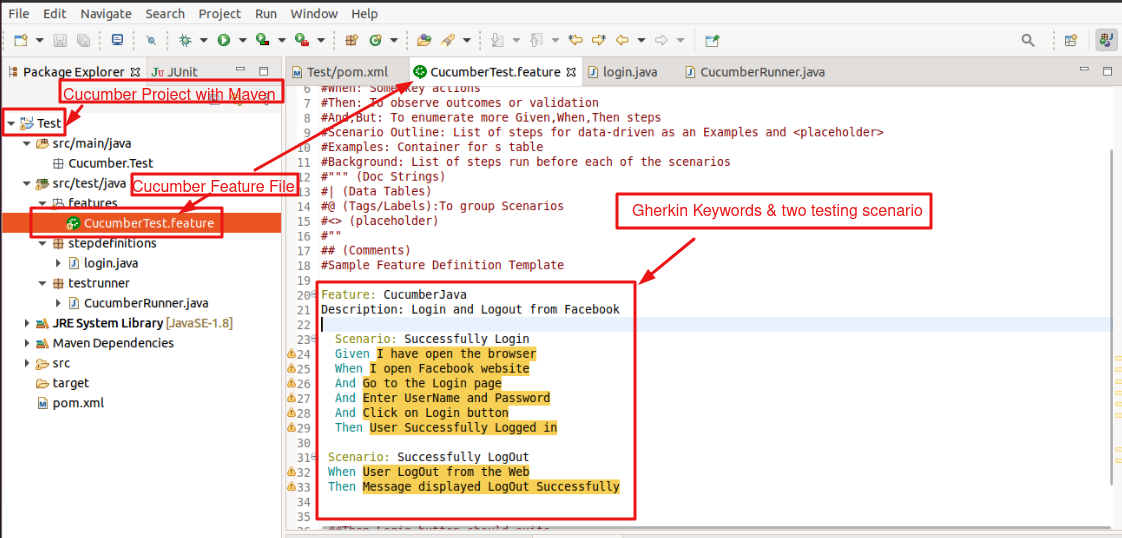Click the Run External Tools icon
This screenshot has height=538, width=1122.
pos(302,41)
